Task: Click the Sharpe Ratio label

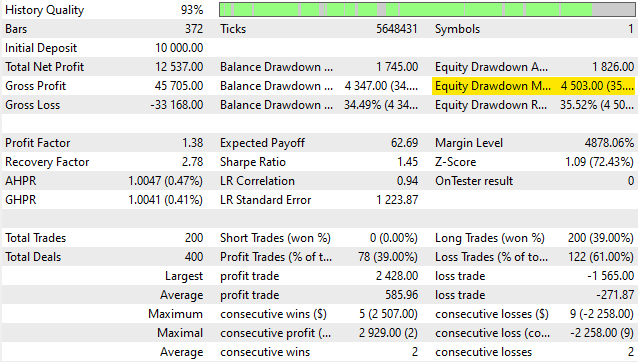Action: click(x=253, y=162)
